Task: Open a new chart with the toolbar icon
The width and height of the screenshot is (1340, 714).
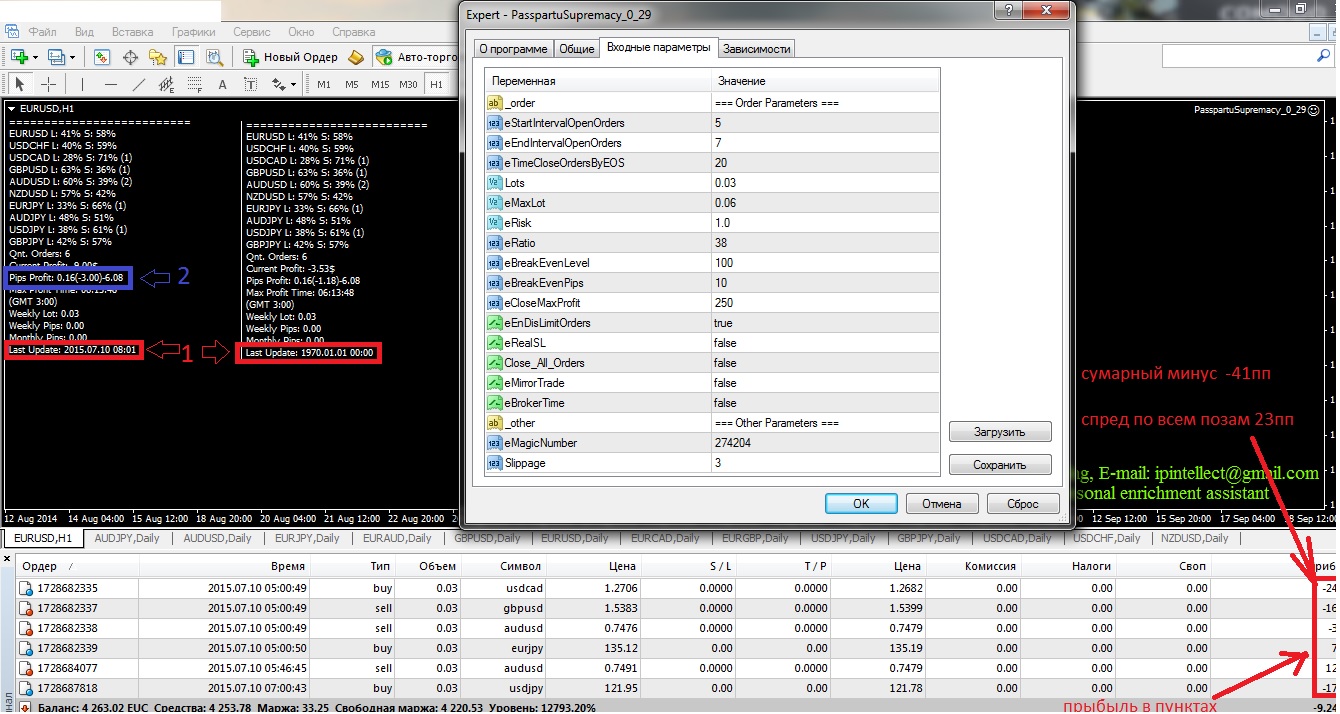Action: [18, 57]
